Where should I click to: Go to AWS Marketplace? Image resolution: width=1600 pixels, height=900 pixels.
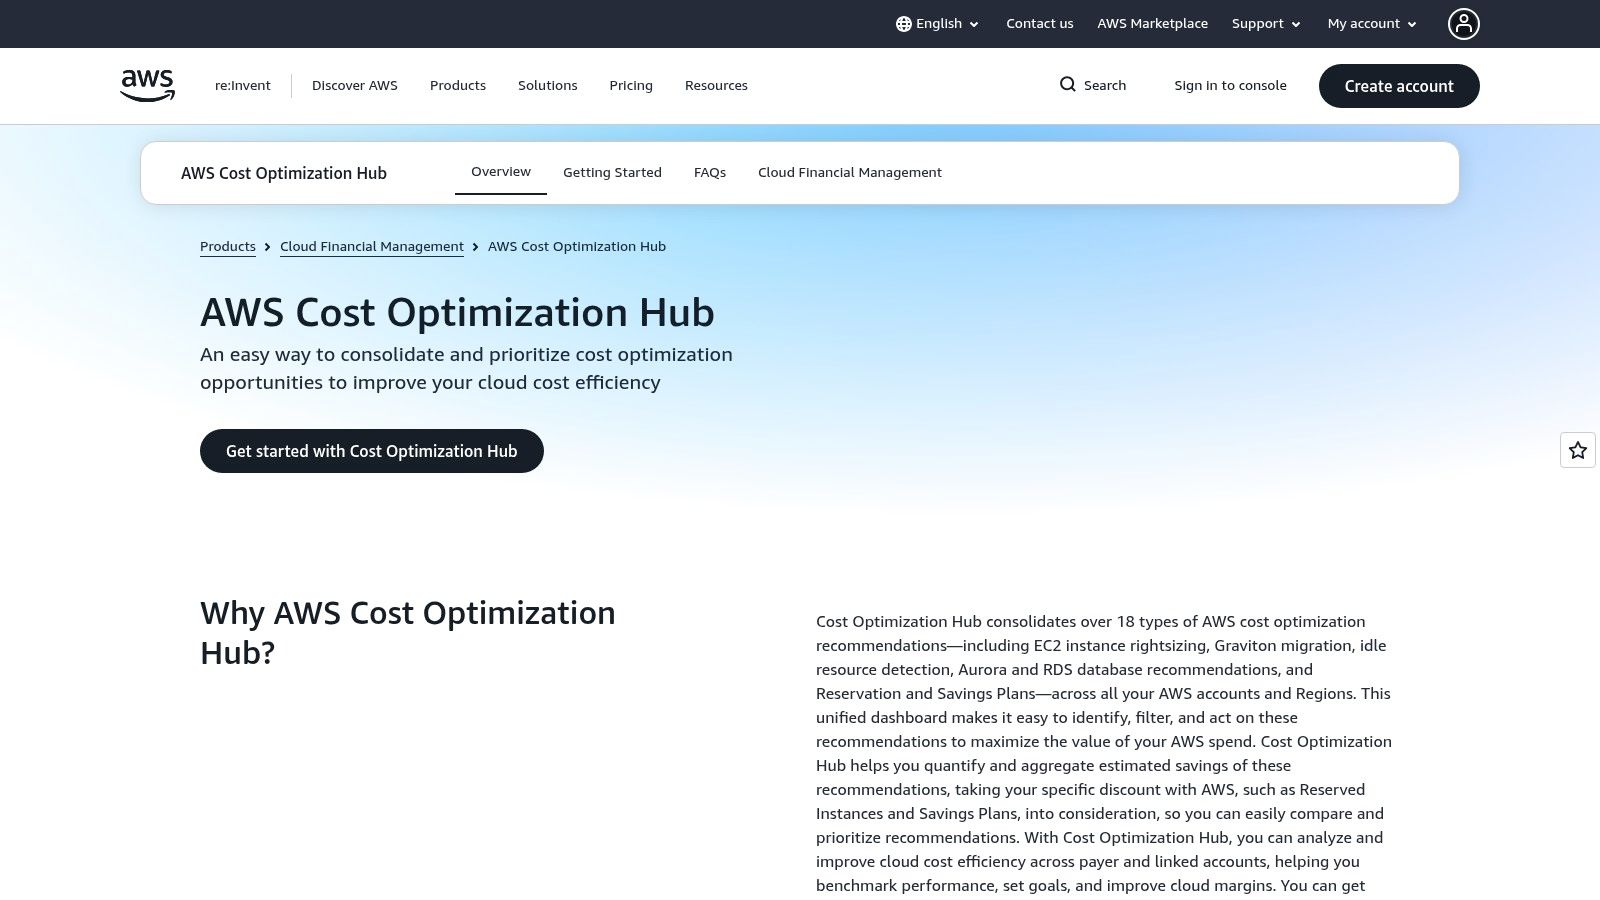coord(1152,24)
